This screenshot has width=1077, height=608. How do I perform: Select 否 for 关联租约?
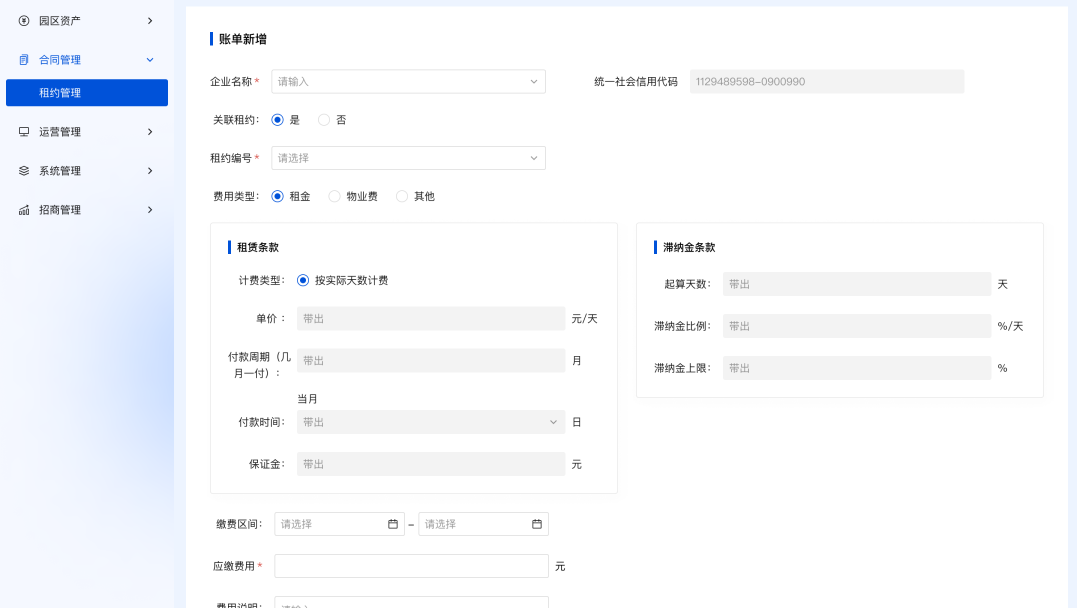point(324,120)
